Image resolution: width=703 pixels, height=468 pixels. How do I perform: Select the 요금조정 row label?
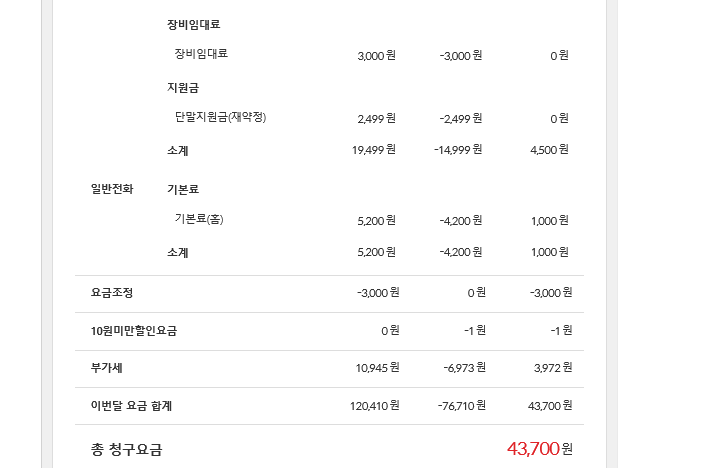(112, 293)
